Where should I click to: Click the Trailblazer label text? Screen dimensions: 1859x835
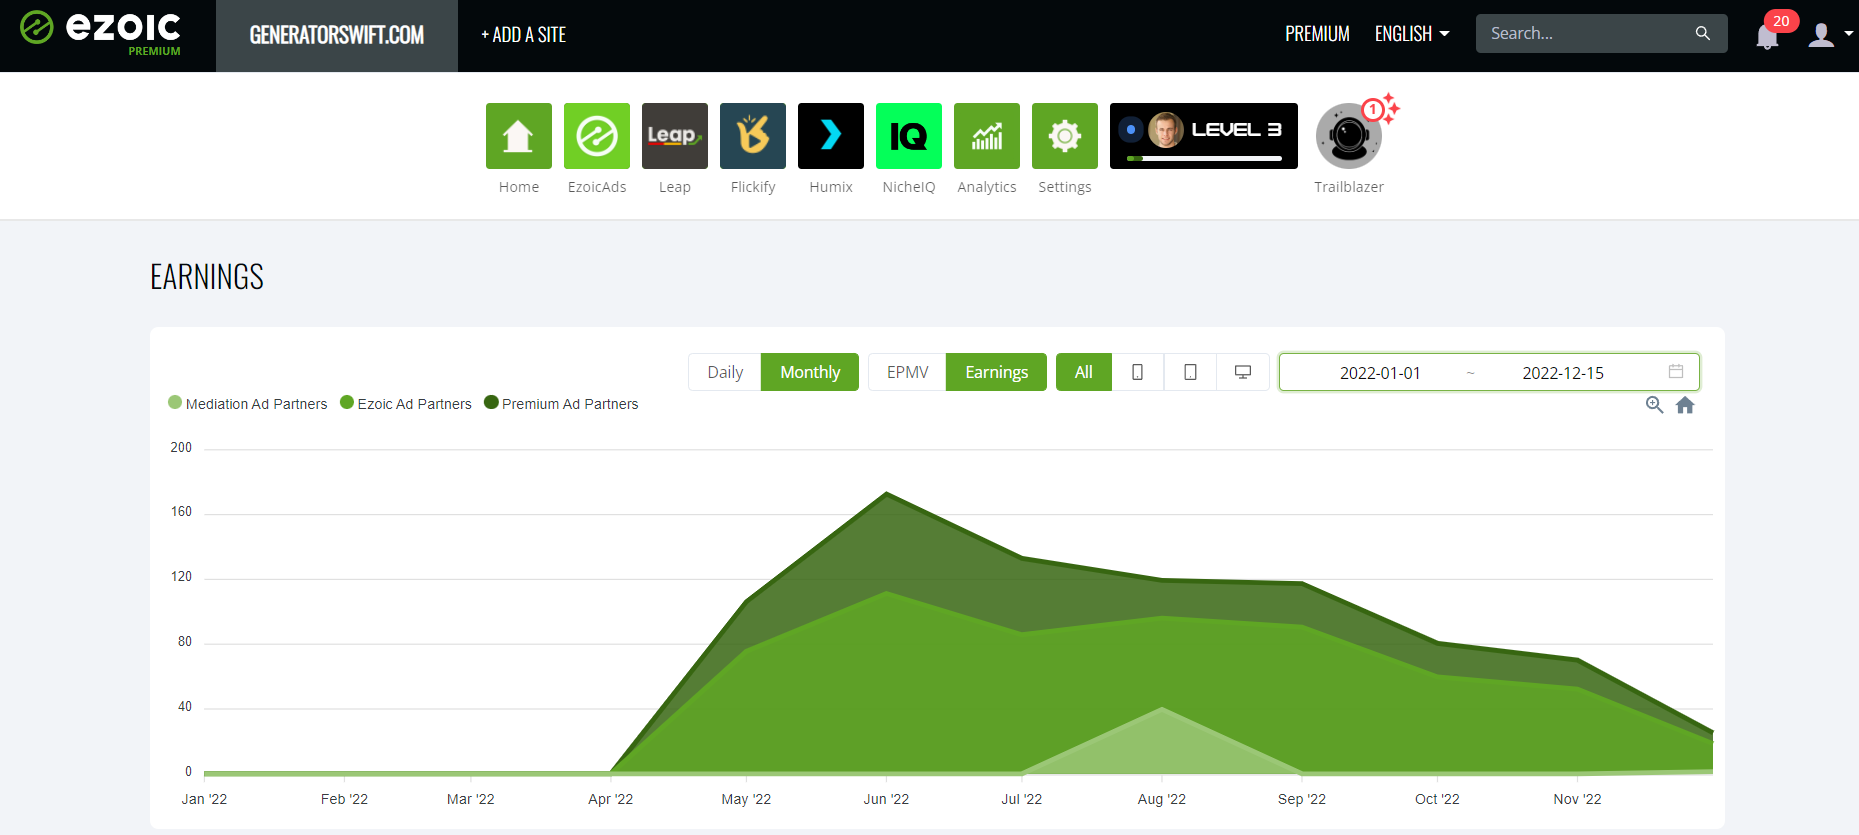1349,187
